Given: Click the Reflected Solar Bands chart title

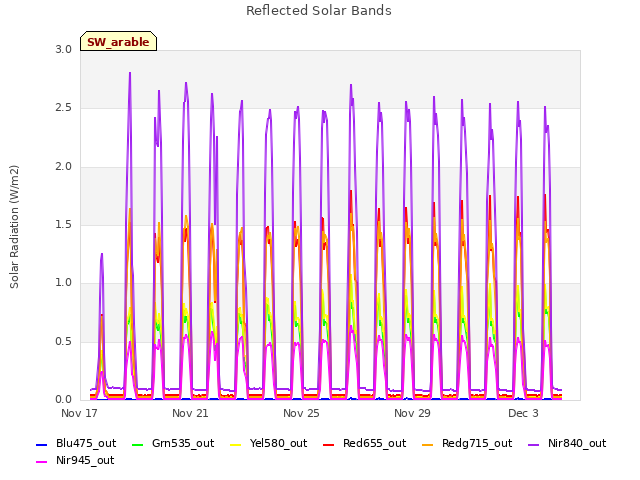Looking at the screenshot, I should click(319, 11).
